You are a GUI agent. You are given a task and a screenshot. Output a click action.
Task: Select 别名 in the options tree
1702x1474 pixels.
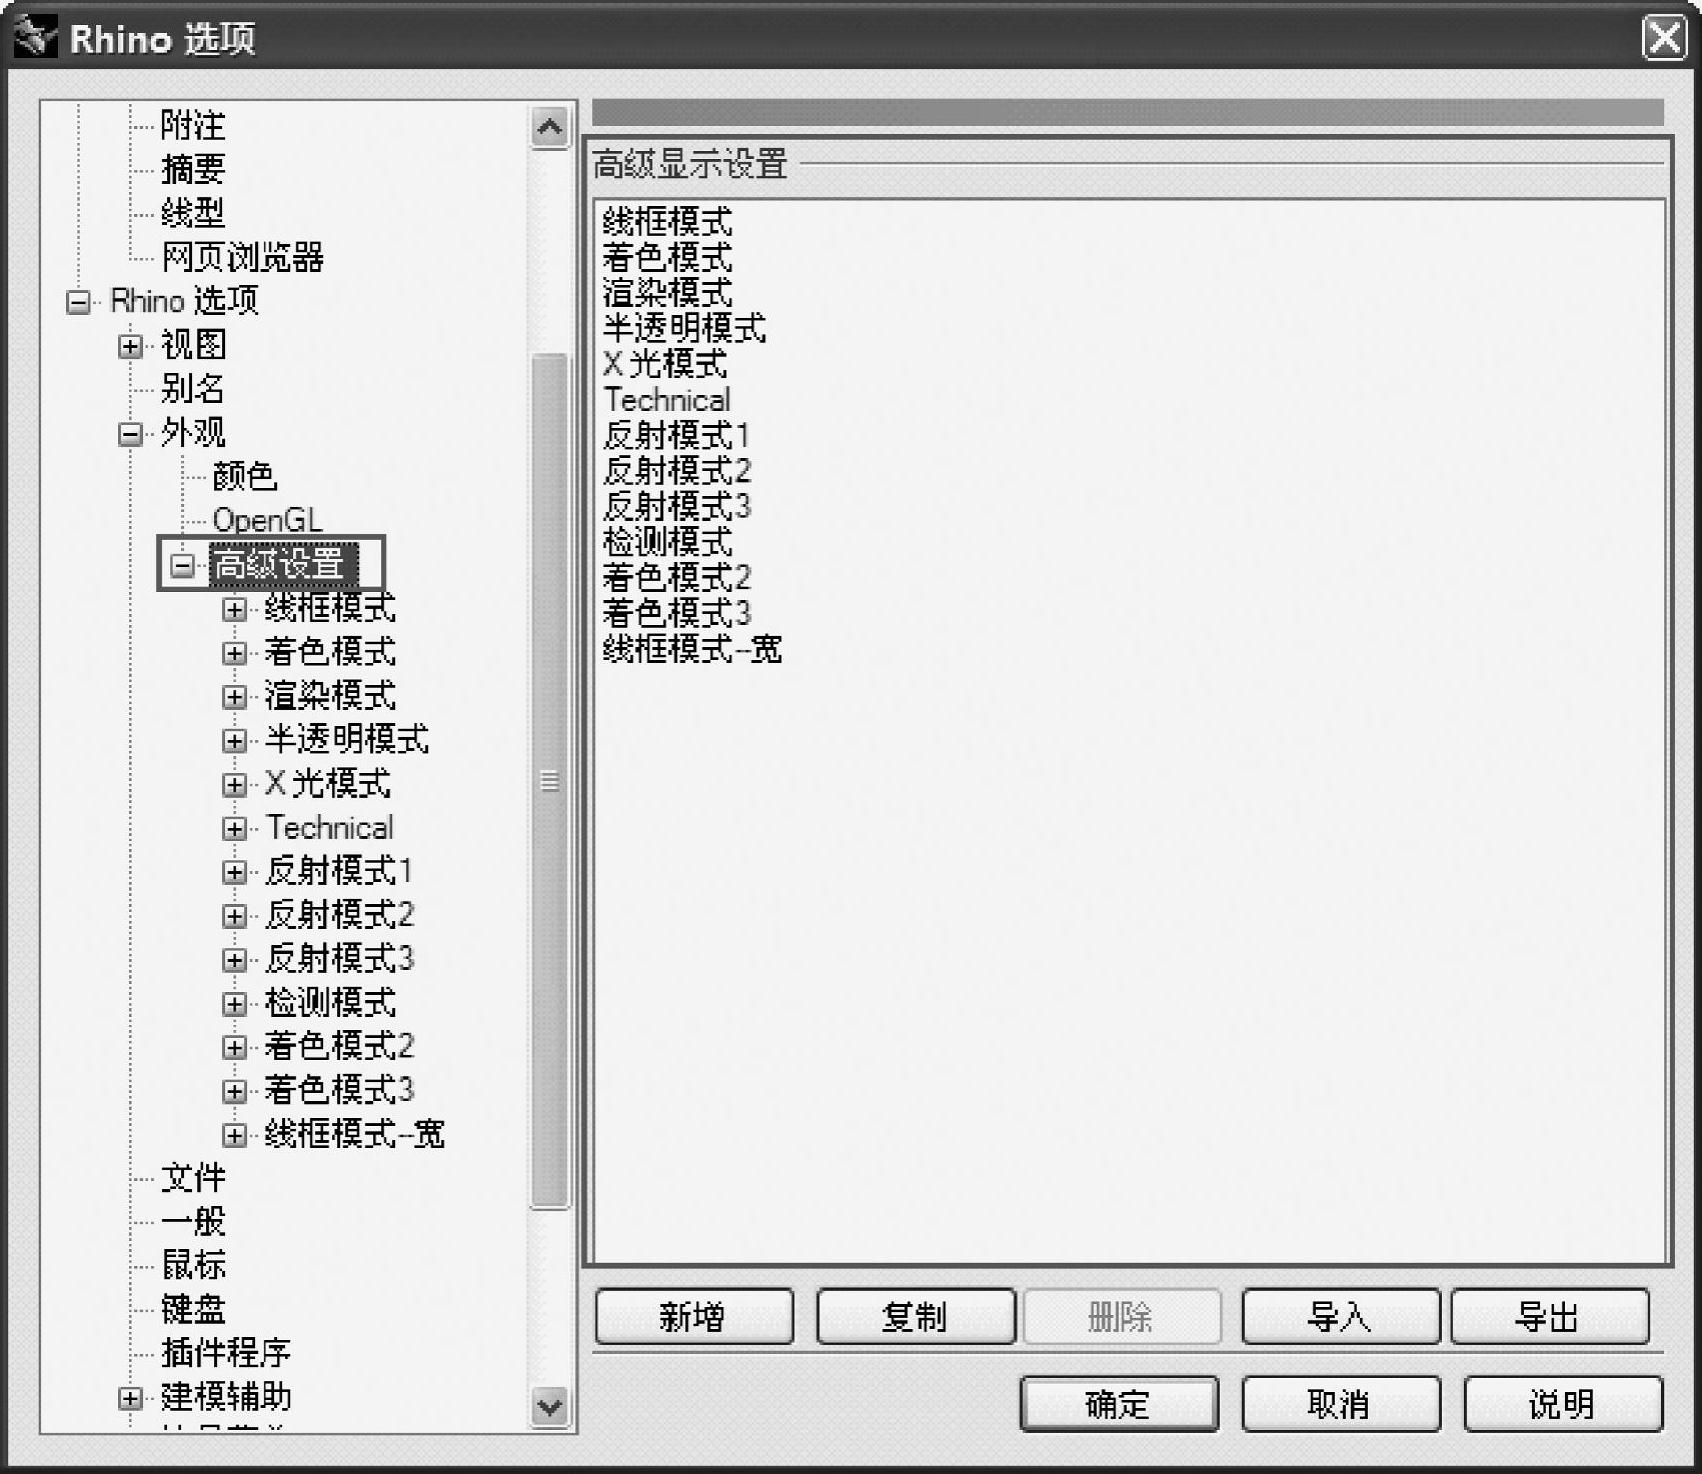pos(193,389)
